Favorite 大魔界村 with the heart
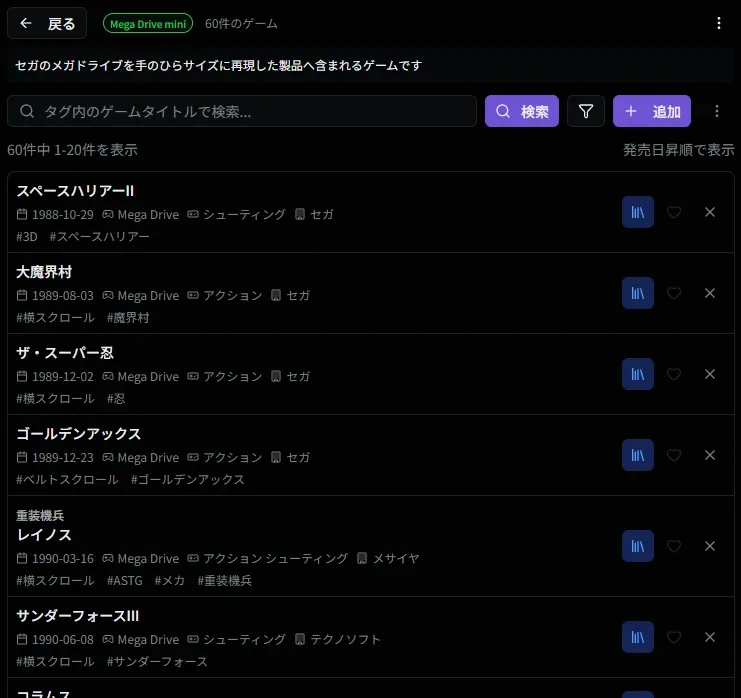741x698 pixels. pos(674,293)
